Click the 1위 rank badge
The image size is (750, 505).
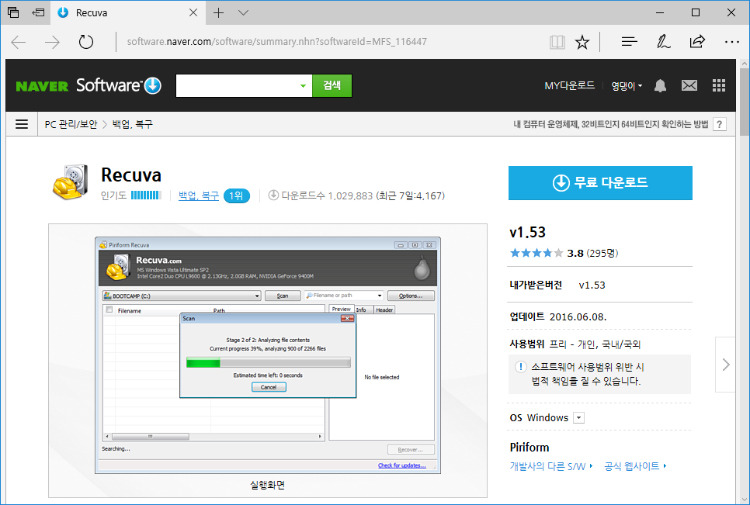click(236, 196)
